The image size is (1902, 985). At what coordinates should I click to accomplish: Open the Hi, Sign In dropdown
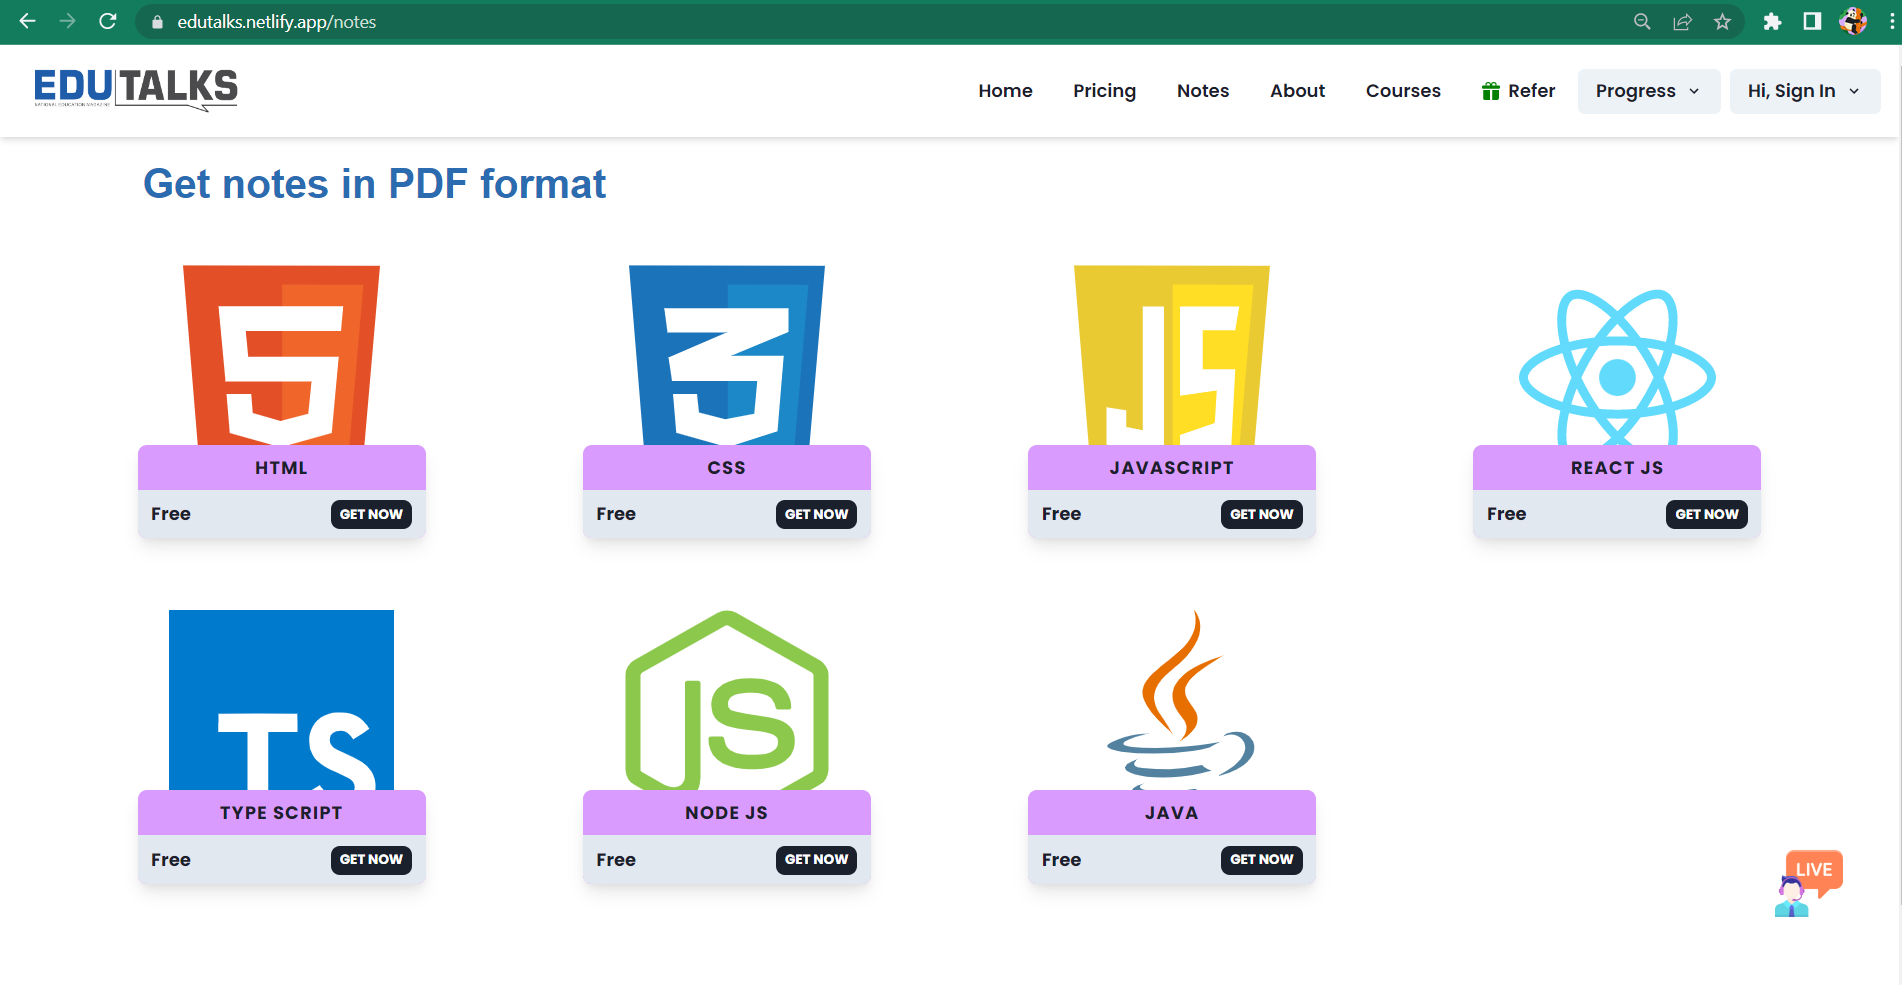point(1804,91)
